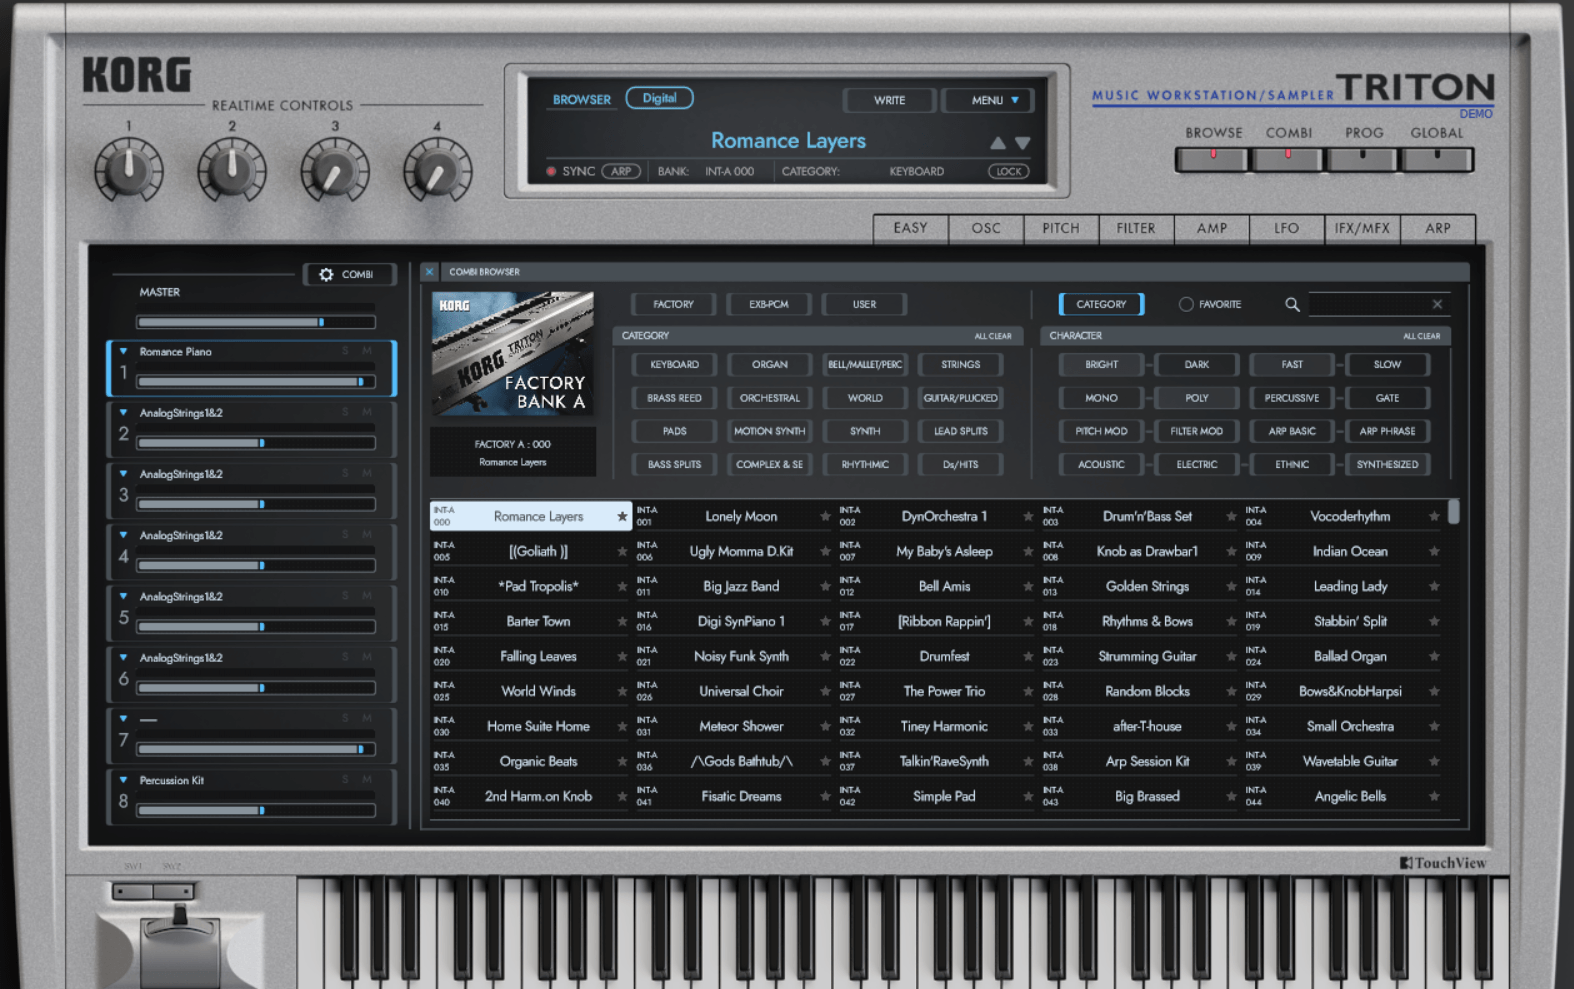Click the search magnifier icon

point(1292,304)
